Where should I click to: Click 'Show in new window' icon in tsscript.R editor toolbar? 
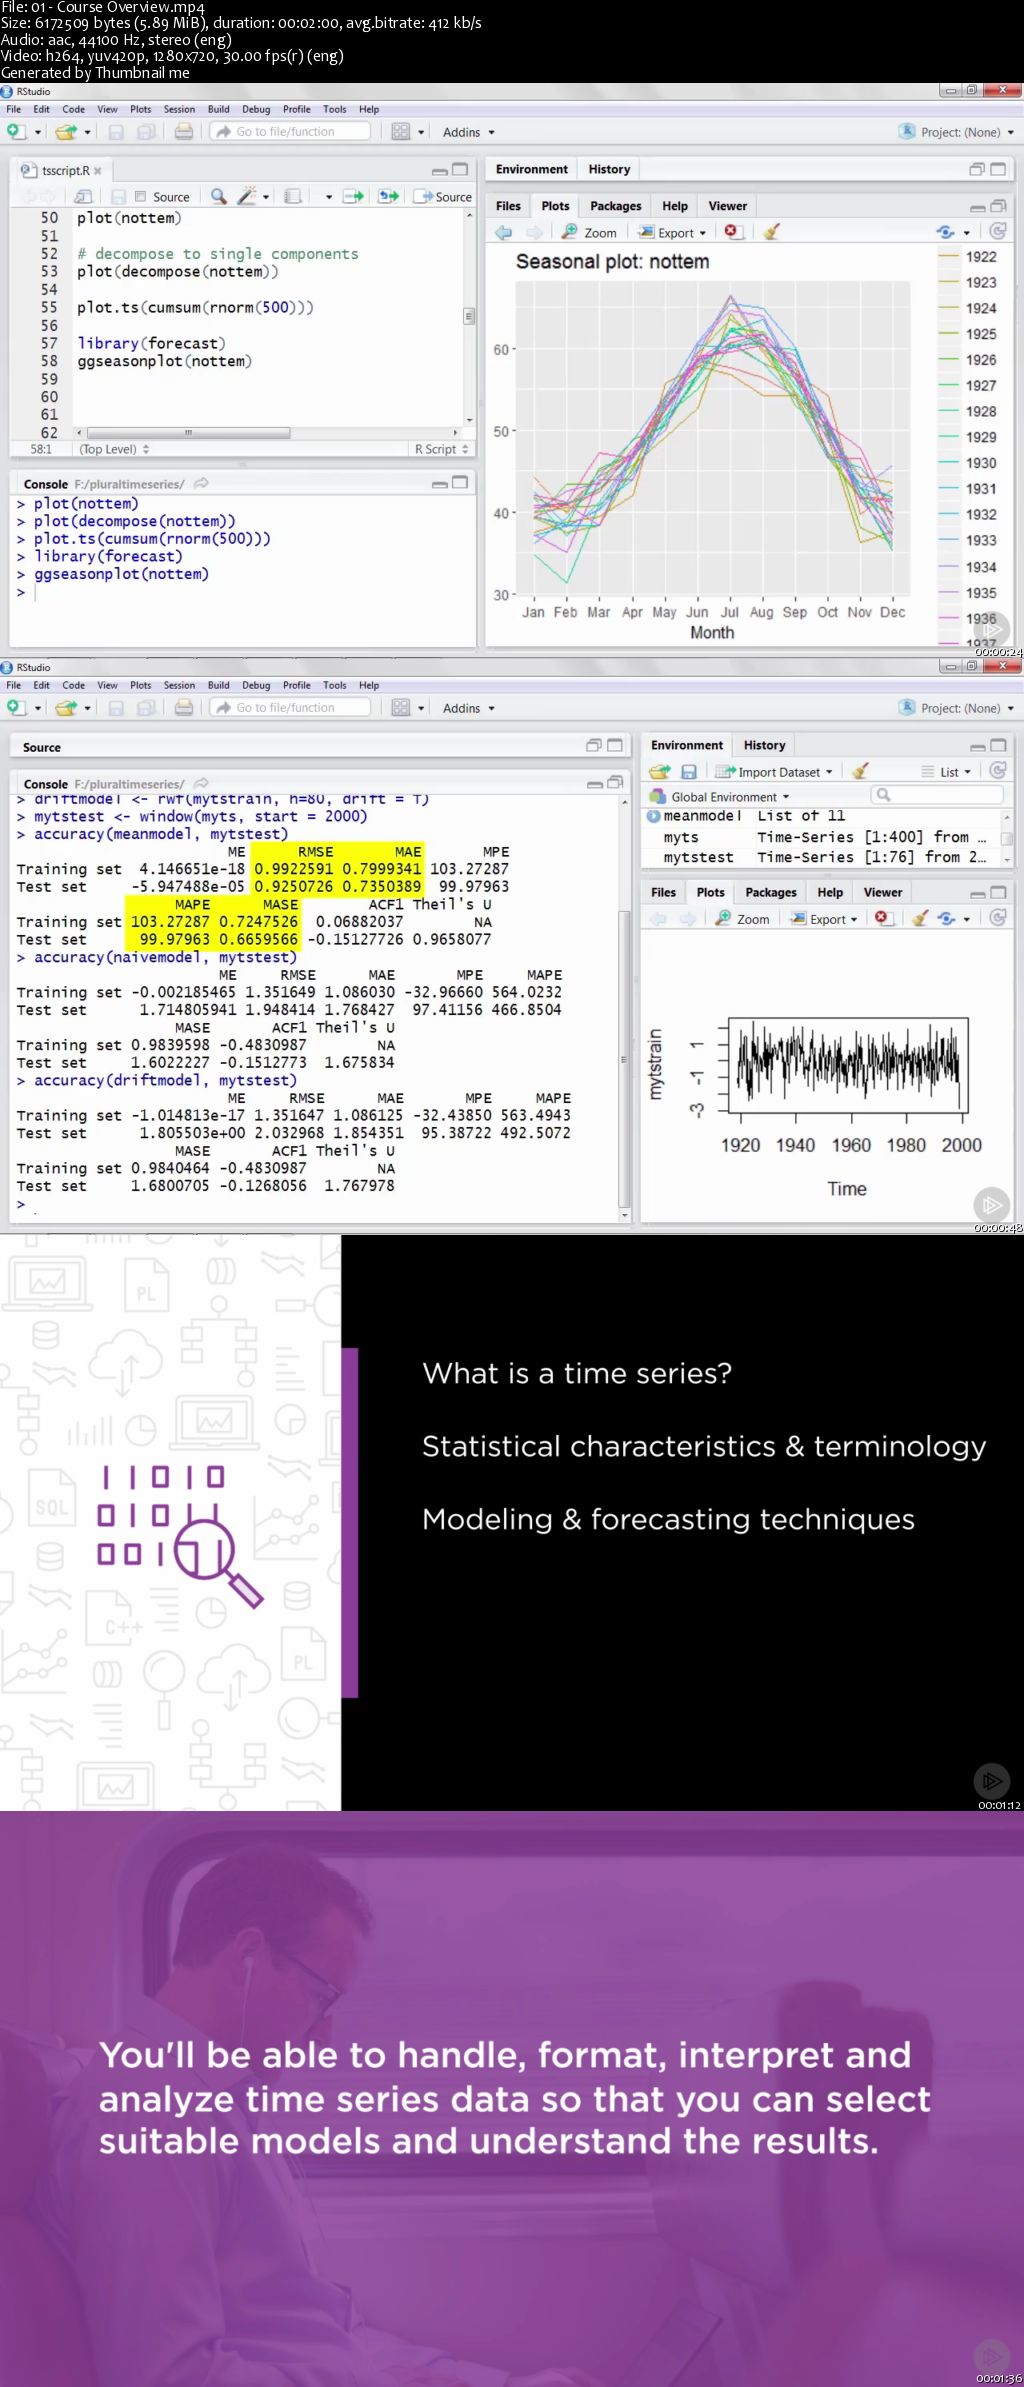click(x=84, y=197)
